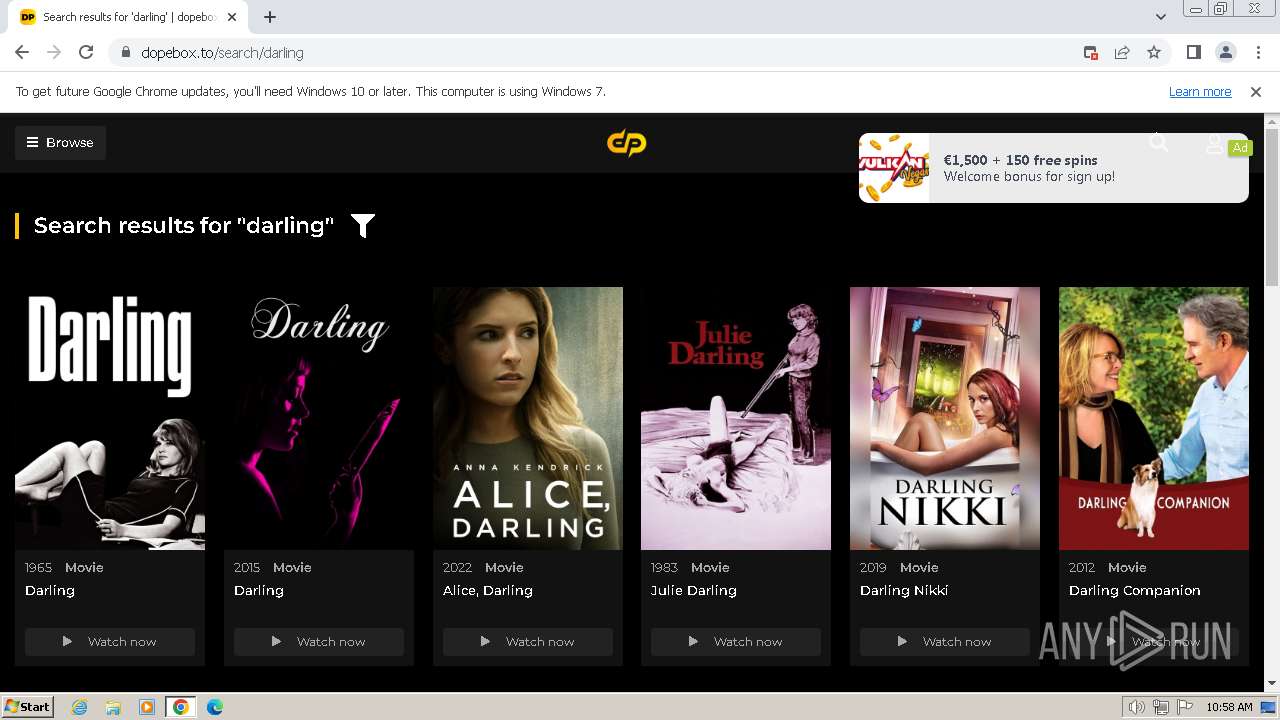Watch now for Julie Darling

click(736, 642)
